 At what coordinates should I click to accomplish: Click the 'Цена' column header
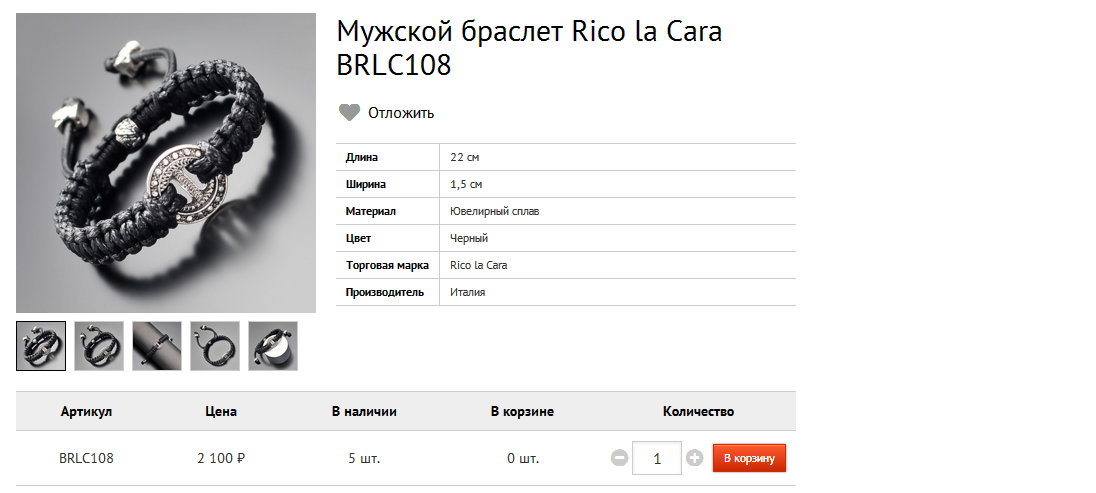[221, 412]
